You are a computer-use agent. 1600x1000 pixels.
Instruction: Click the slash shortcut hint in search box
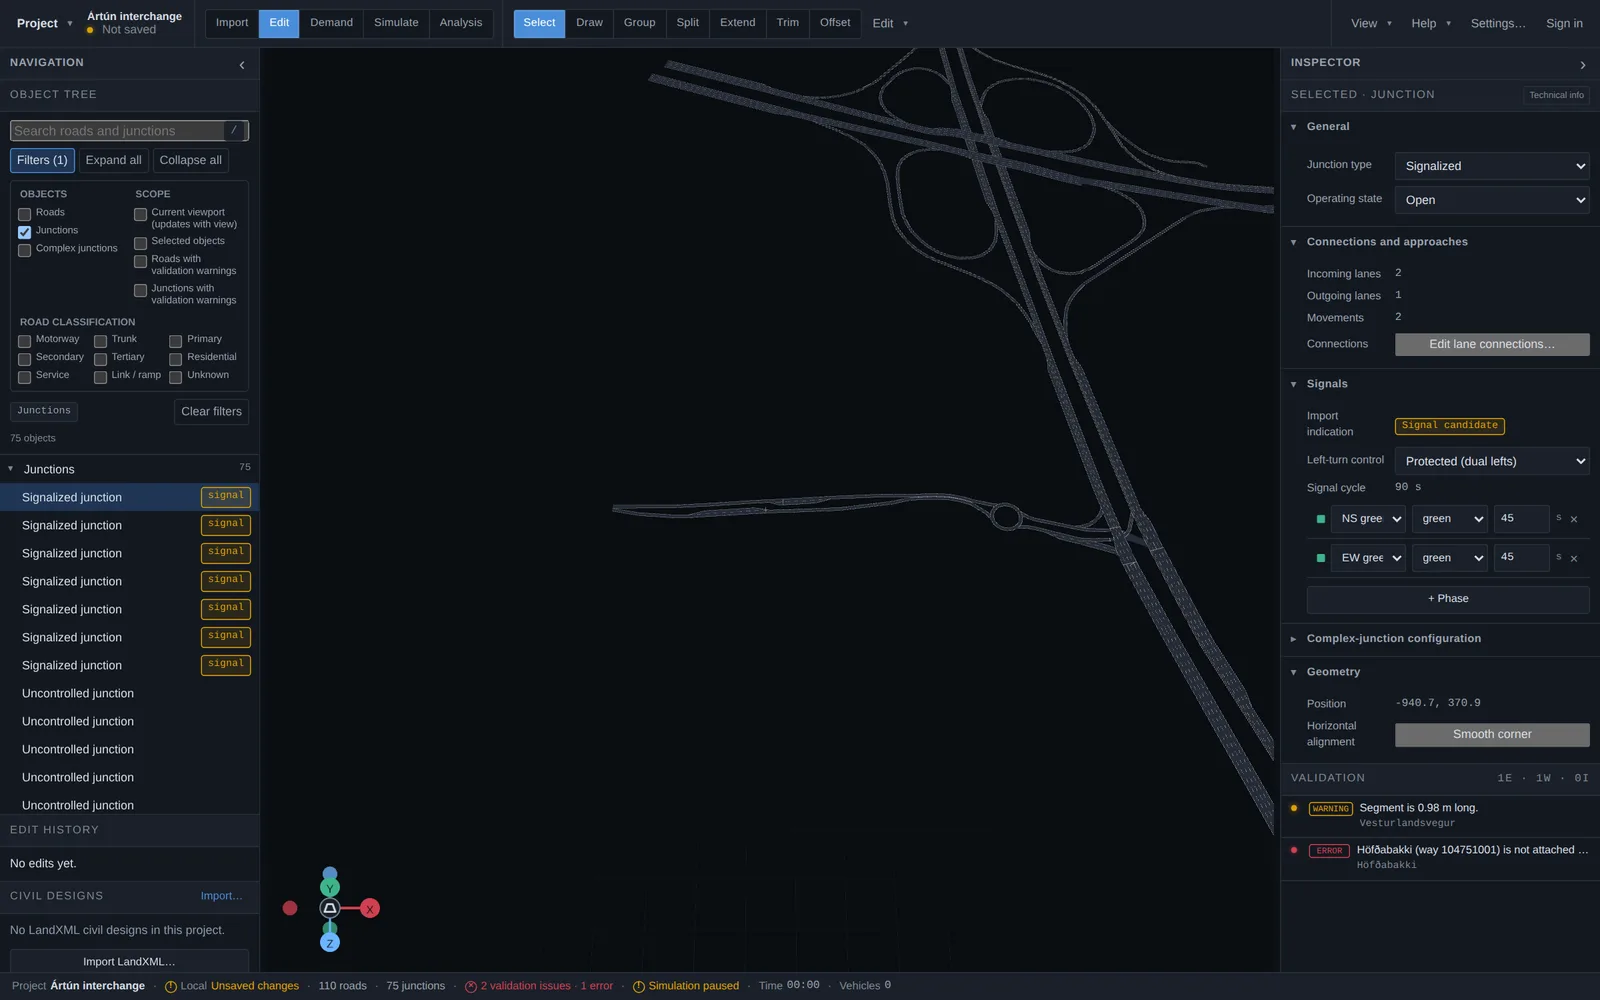click(x=234, y=130)
